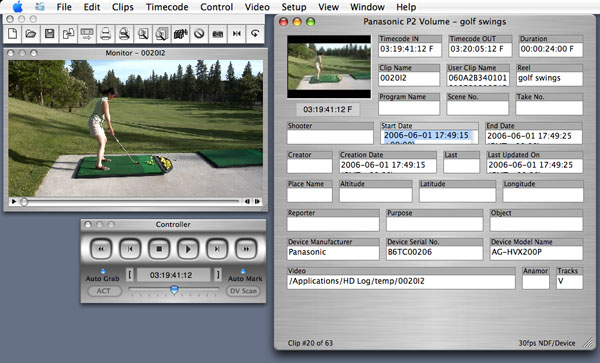Click the empty Program Name field

(409, 108)
